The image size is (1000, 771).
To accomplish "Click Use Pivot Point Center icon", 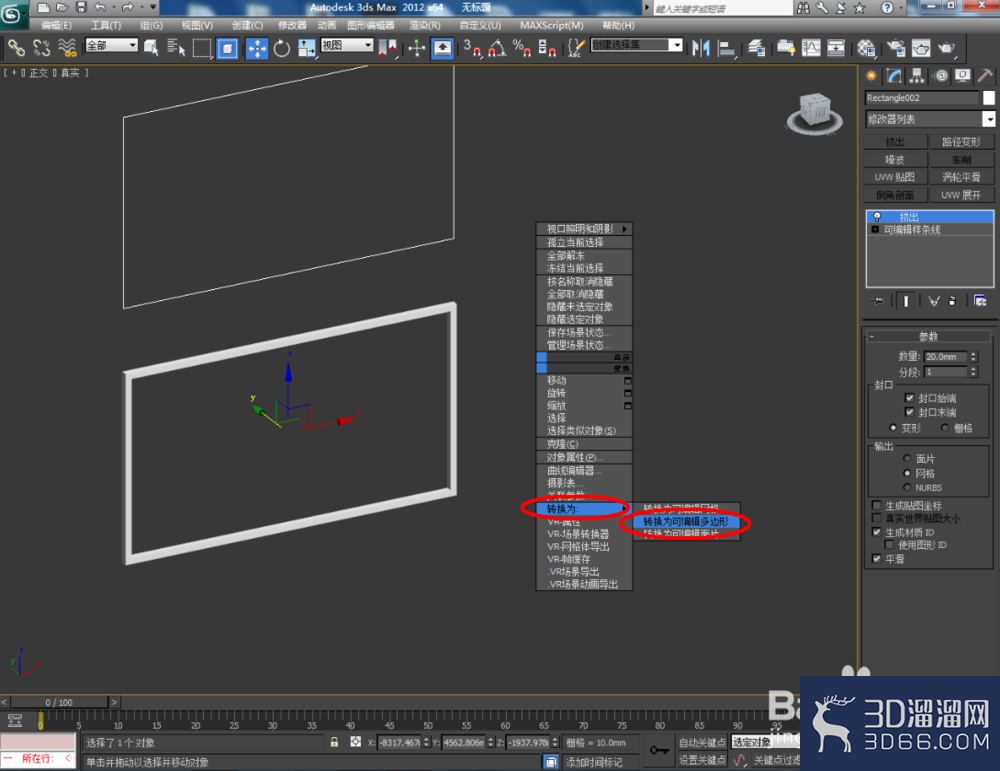I will (x=387, y=48).
